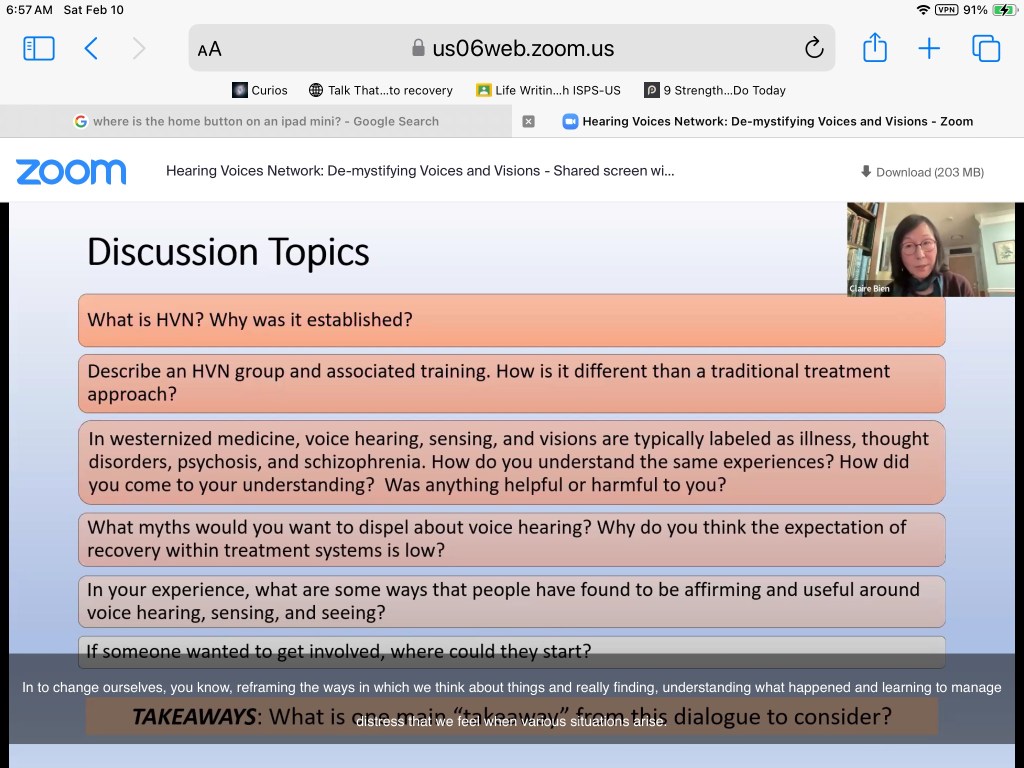Image resolution: width=1024 pixels, height=768 pixels.
Task: Open the Safari sidebar panel
Action: tap(38, 48)
